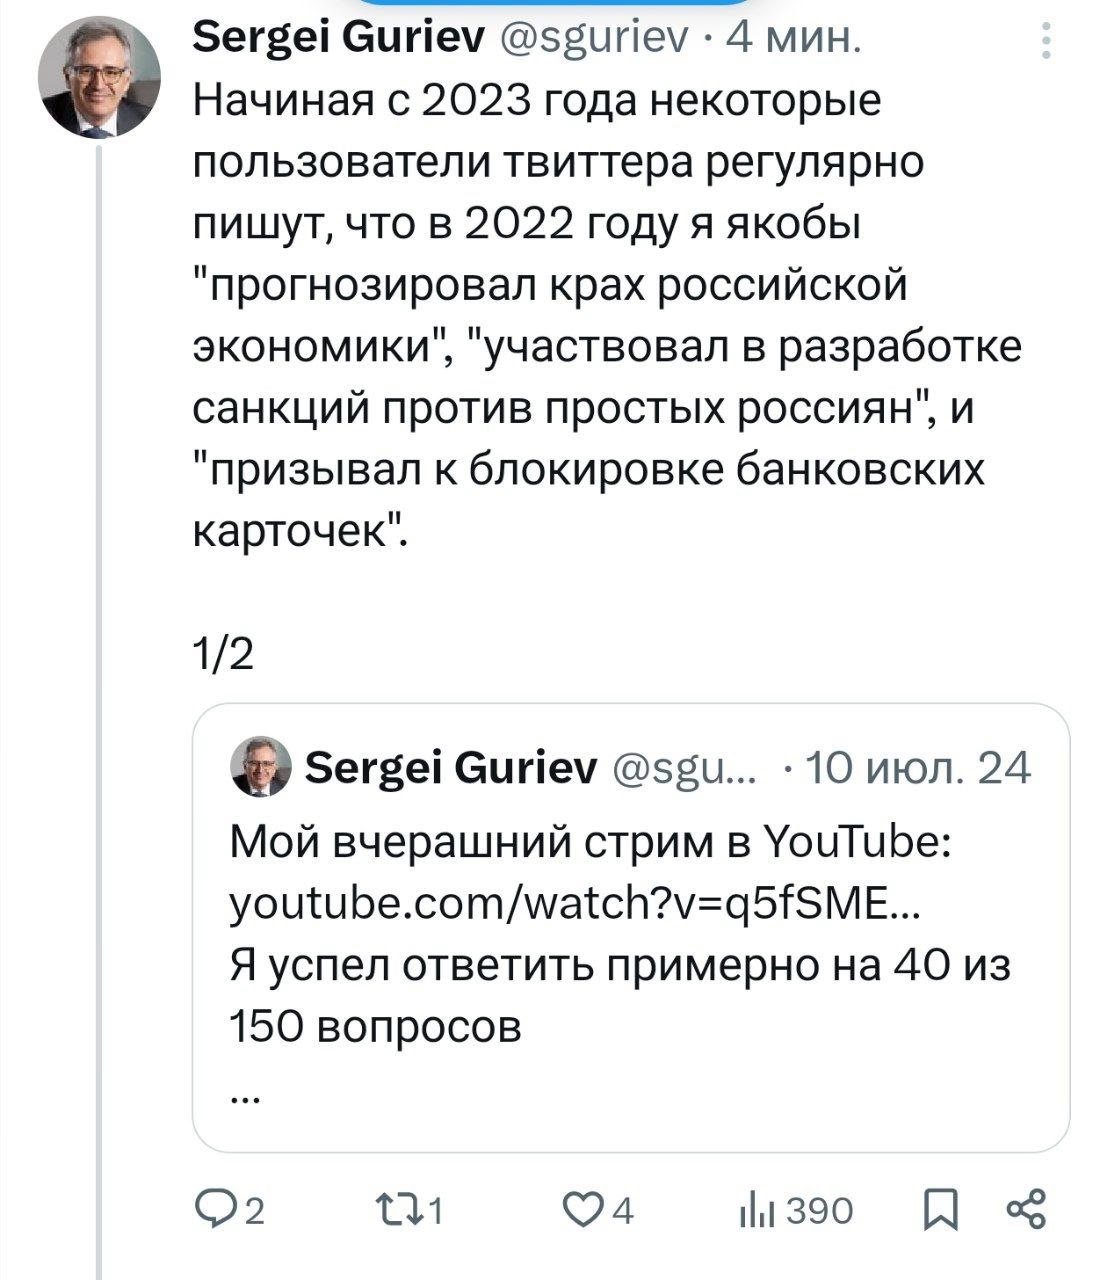Open the author name Sergei Guriev at top

(337, 40)
